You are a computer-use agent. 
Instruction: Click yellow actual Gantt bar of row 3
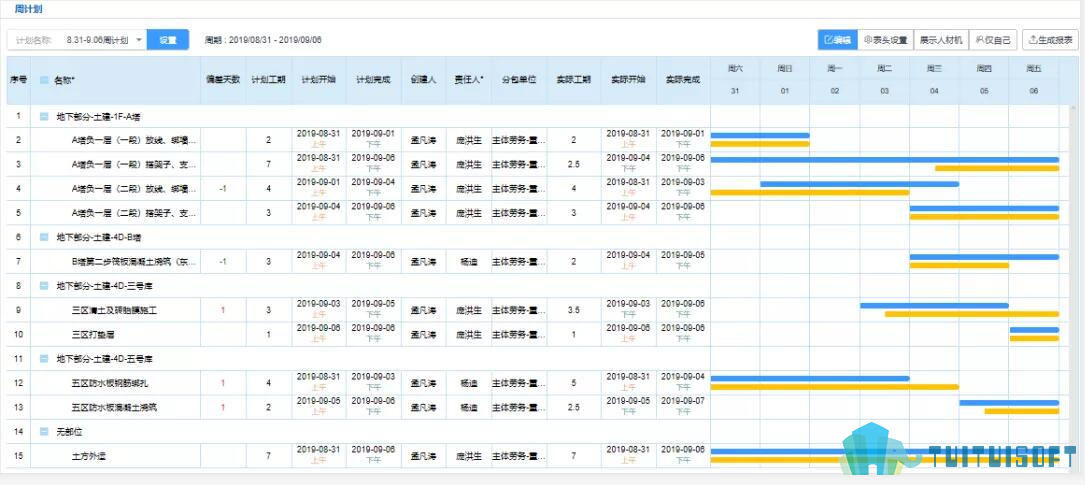pyautogui.click(x=997, y=168)
